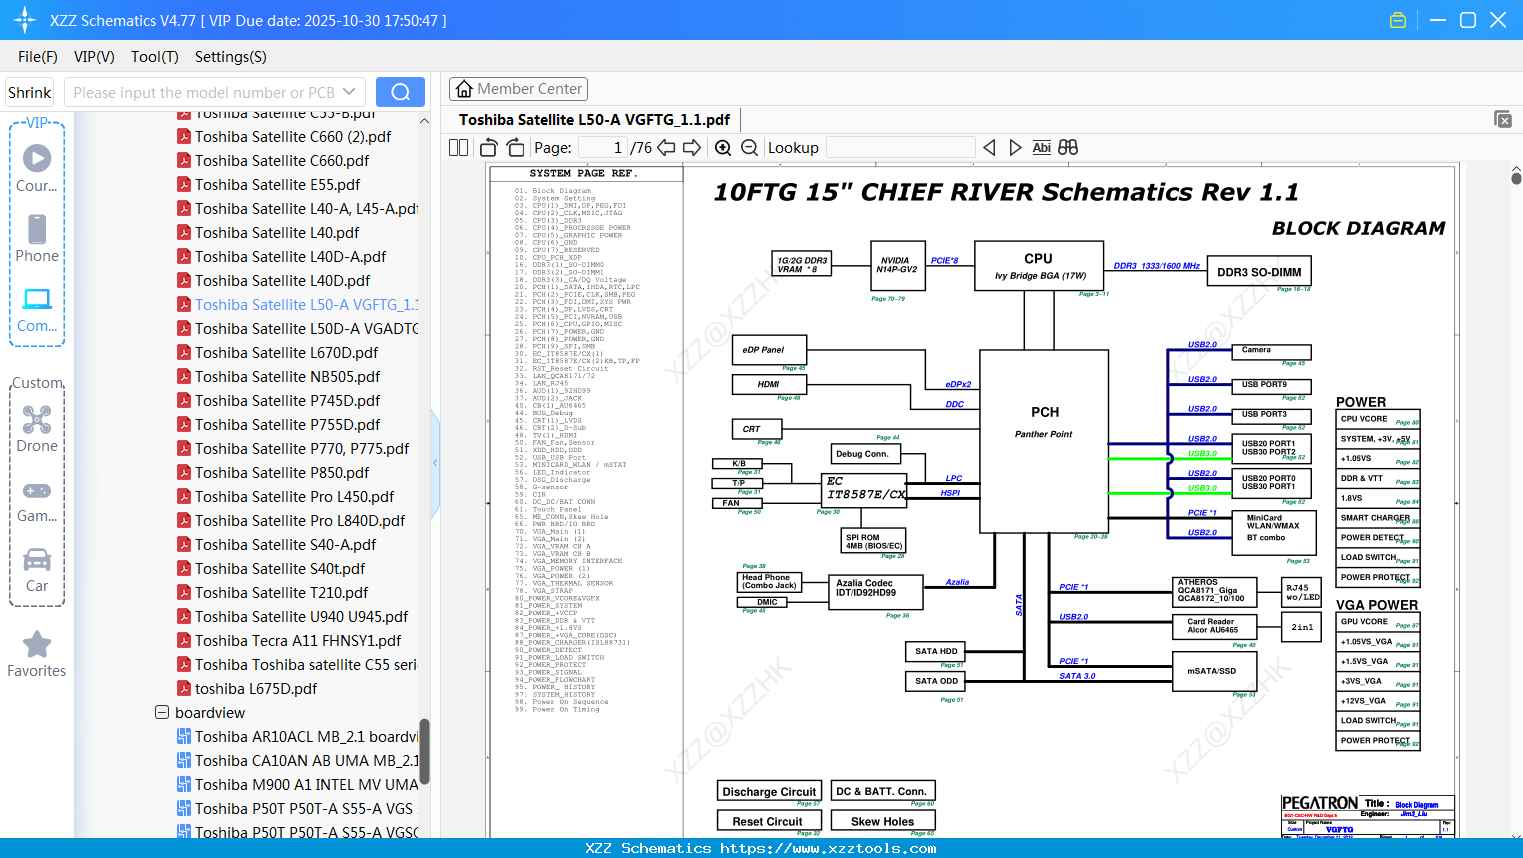Open the VIP(V) menu
Screen dimensions: 1523x858
coord(94,57)
